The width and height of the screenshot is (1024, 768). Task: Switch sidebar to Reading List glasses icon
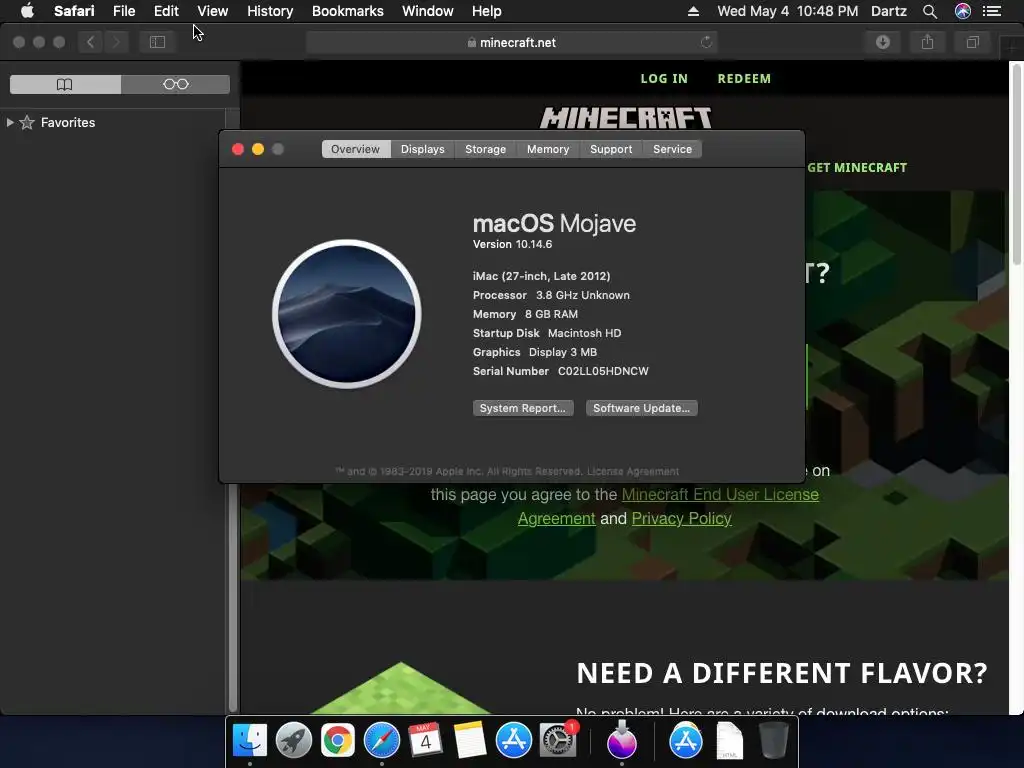[176, 84]
